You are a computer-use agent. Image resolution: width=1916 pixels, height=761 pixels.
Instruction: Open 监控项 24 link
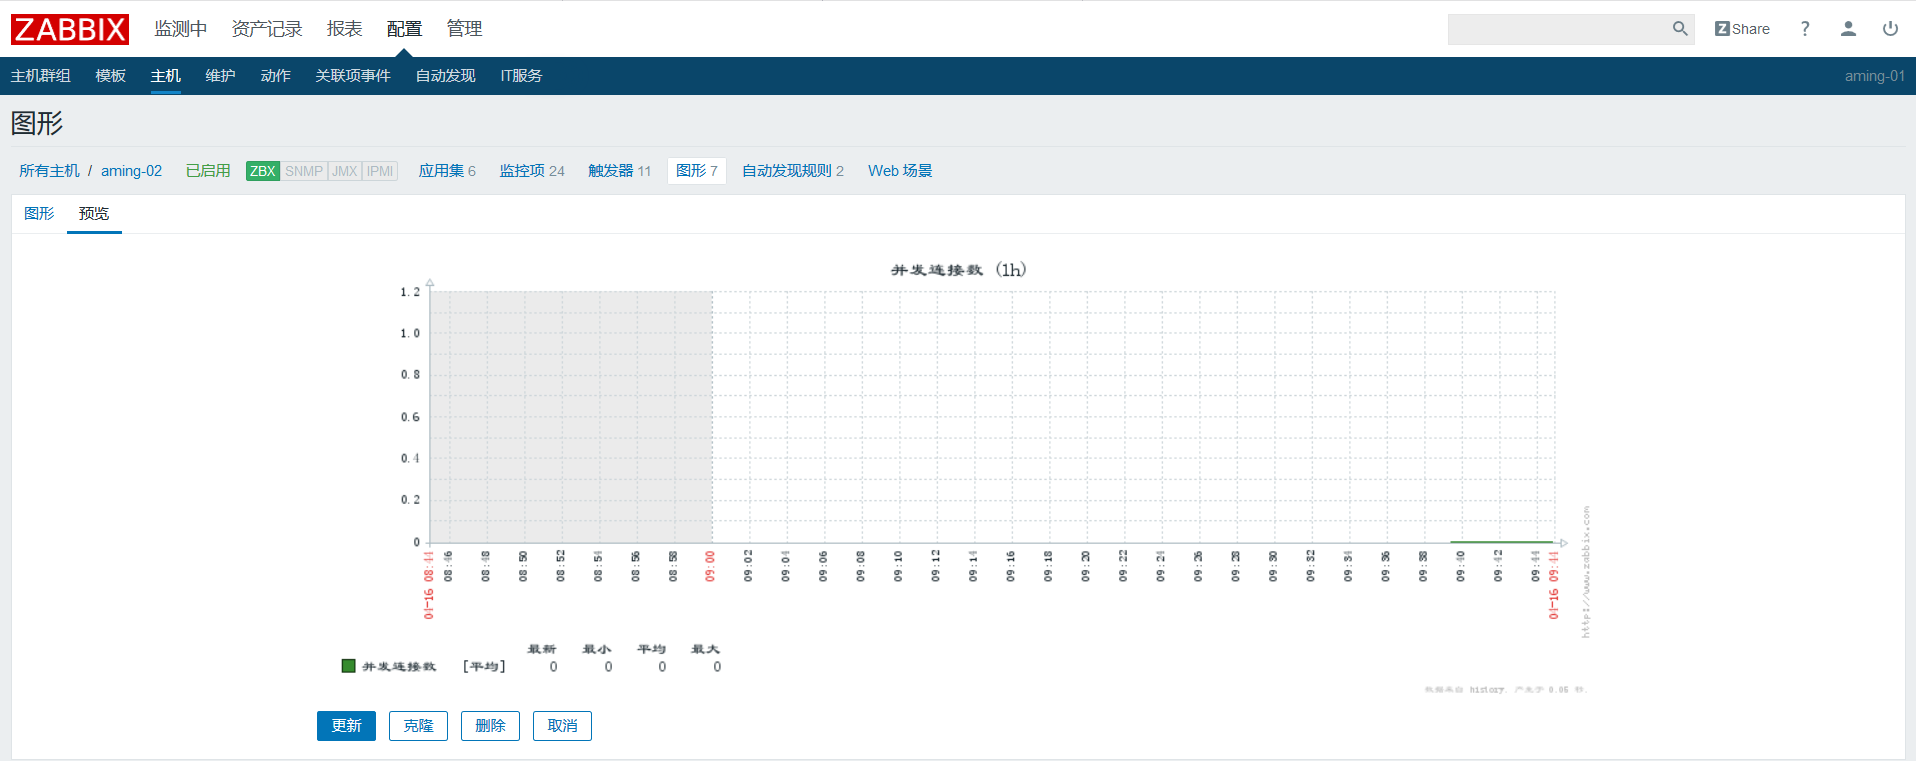532,171
